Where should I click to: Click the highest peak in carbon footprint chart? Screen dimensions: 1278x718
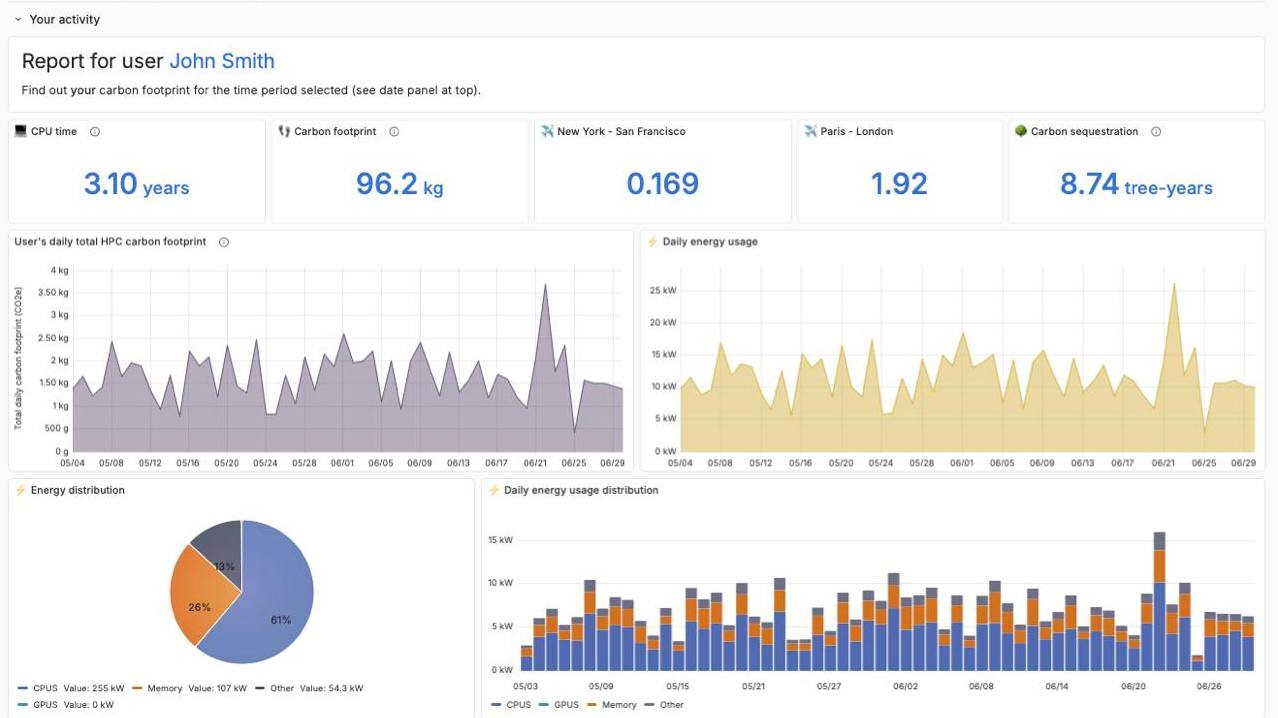[545, 284]
